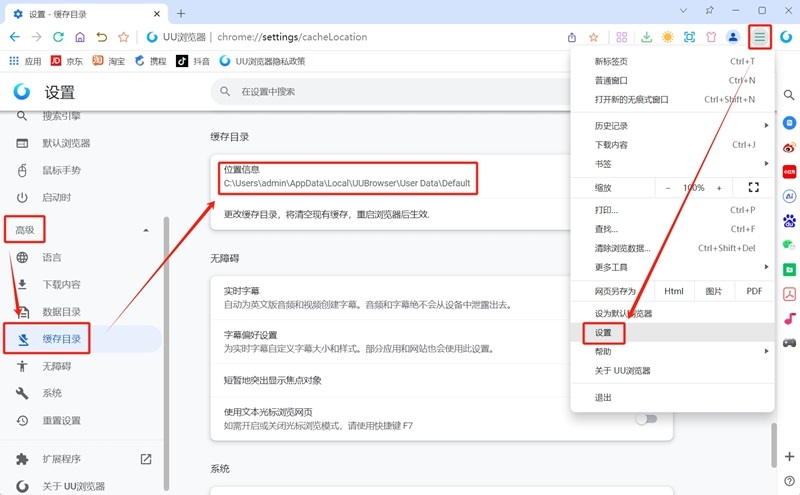Open the WeChat sidebar icon
This screenshot has height=495, width=800.
point(789,245)
